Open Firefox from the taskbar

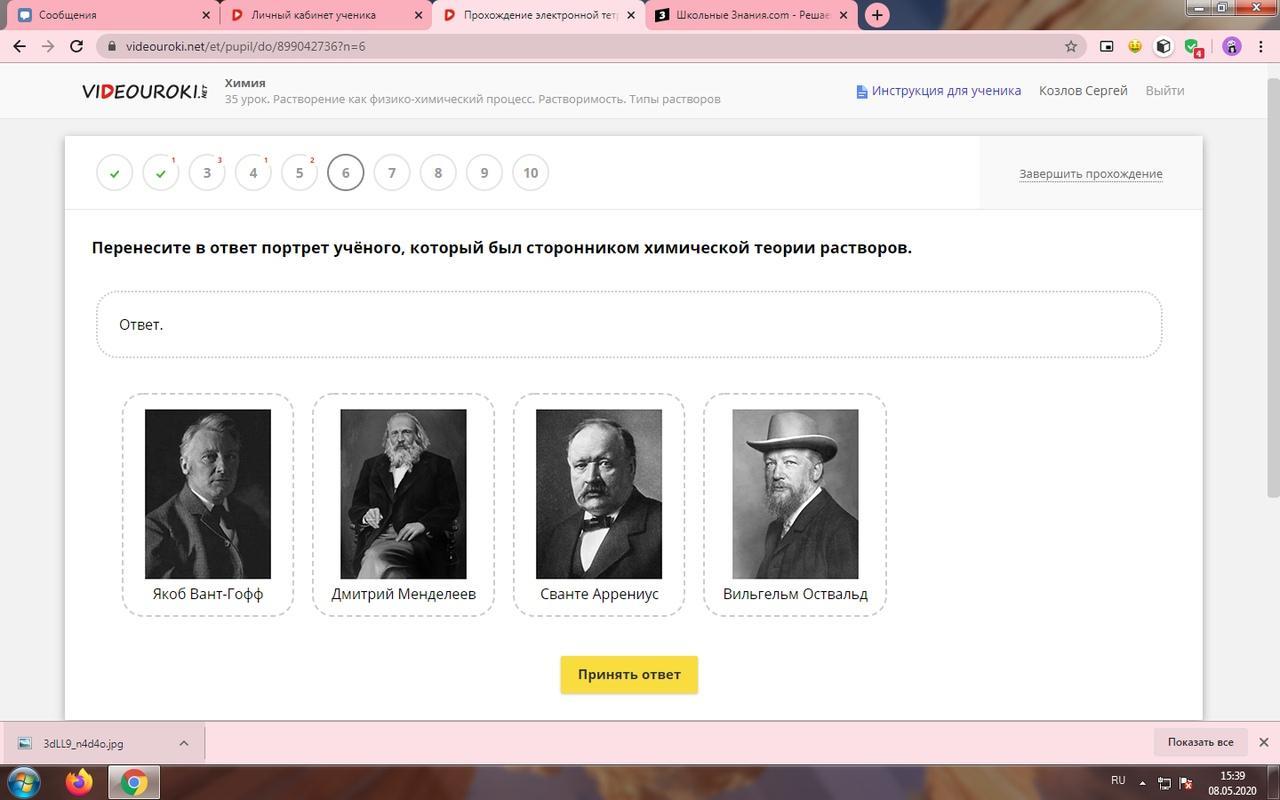click(79, 781)
